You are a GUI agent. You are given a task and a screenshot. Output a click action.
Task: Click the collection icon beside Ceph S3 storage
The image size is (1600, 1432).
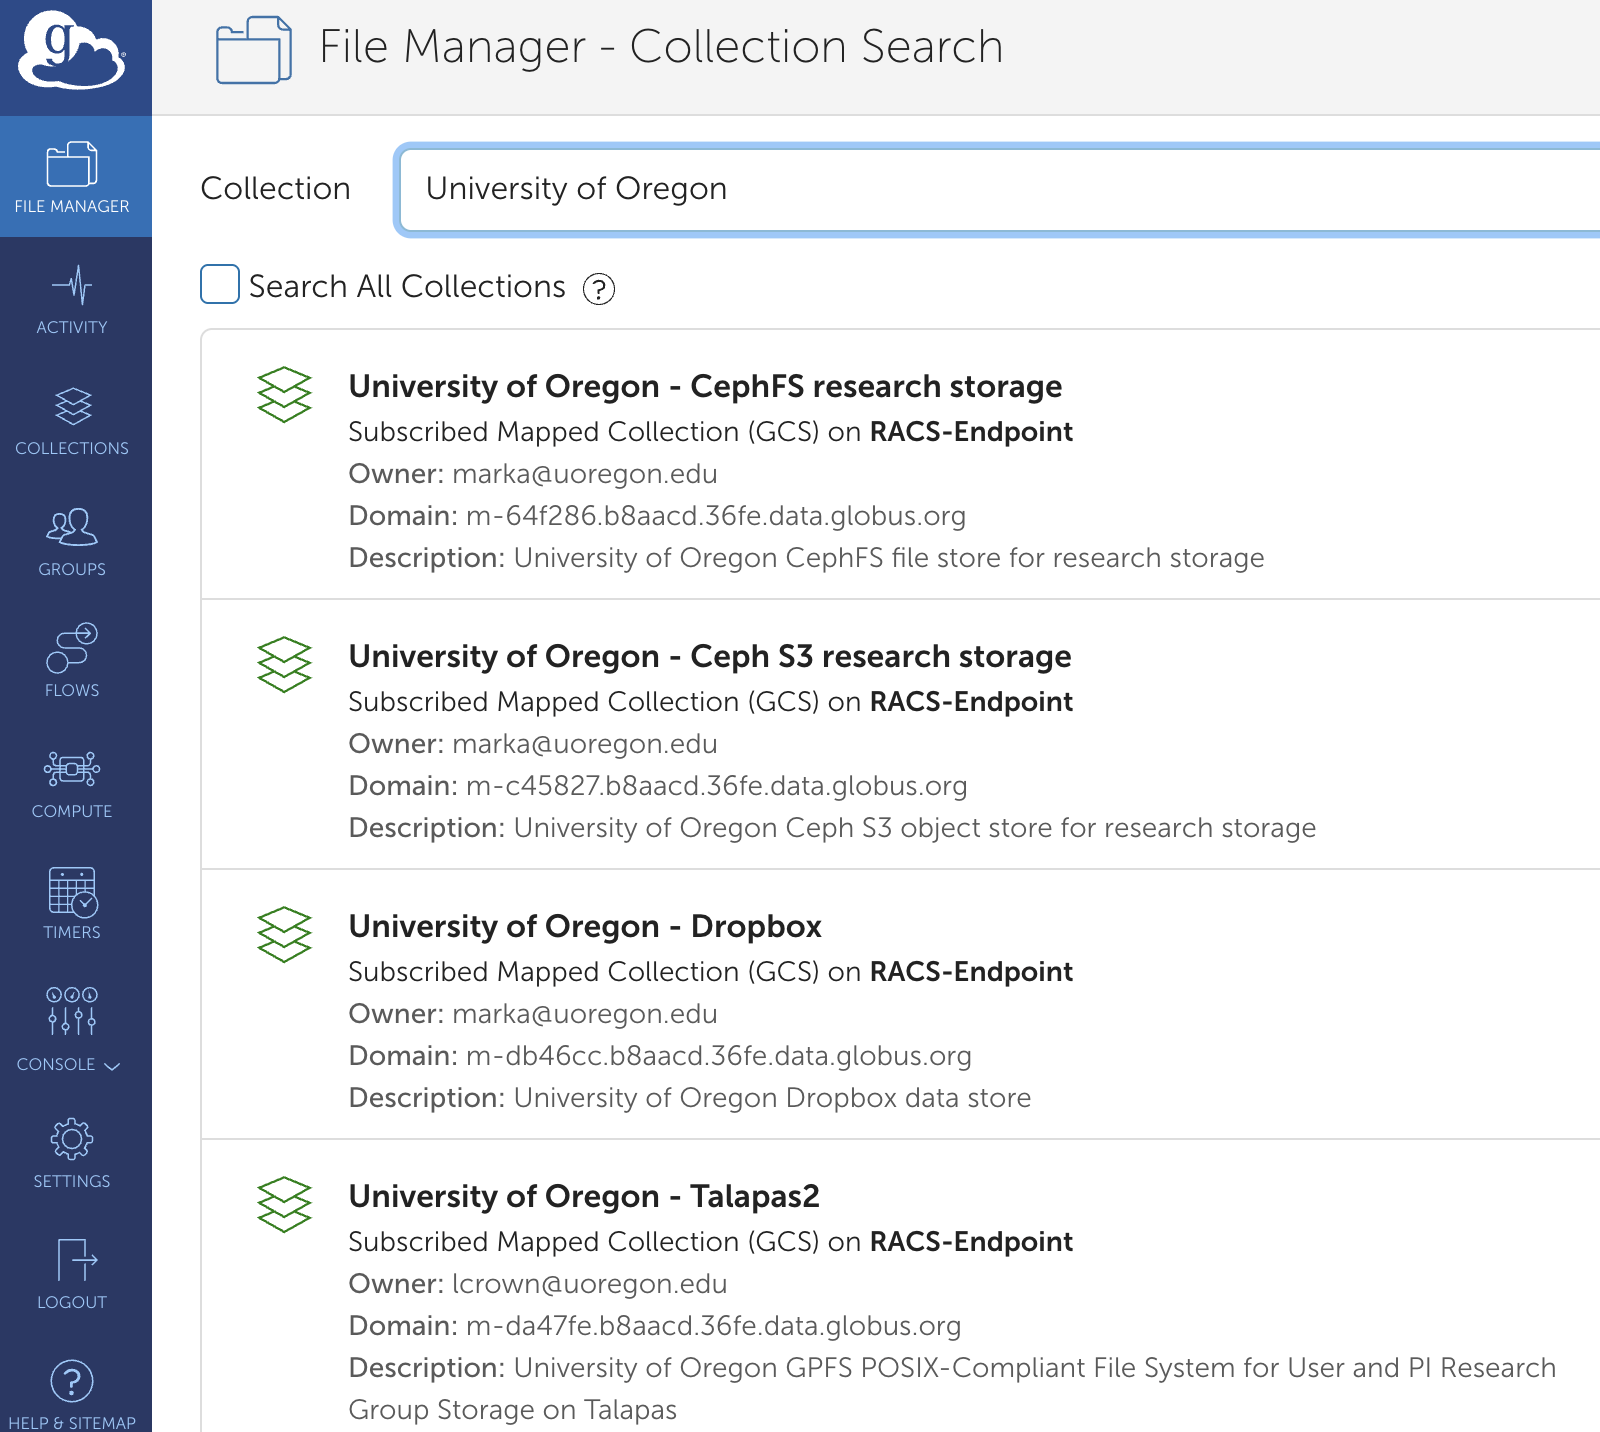[284, 666]
